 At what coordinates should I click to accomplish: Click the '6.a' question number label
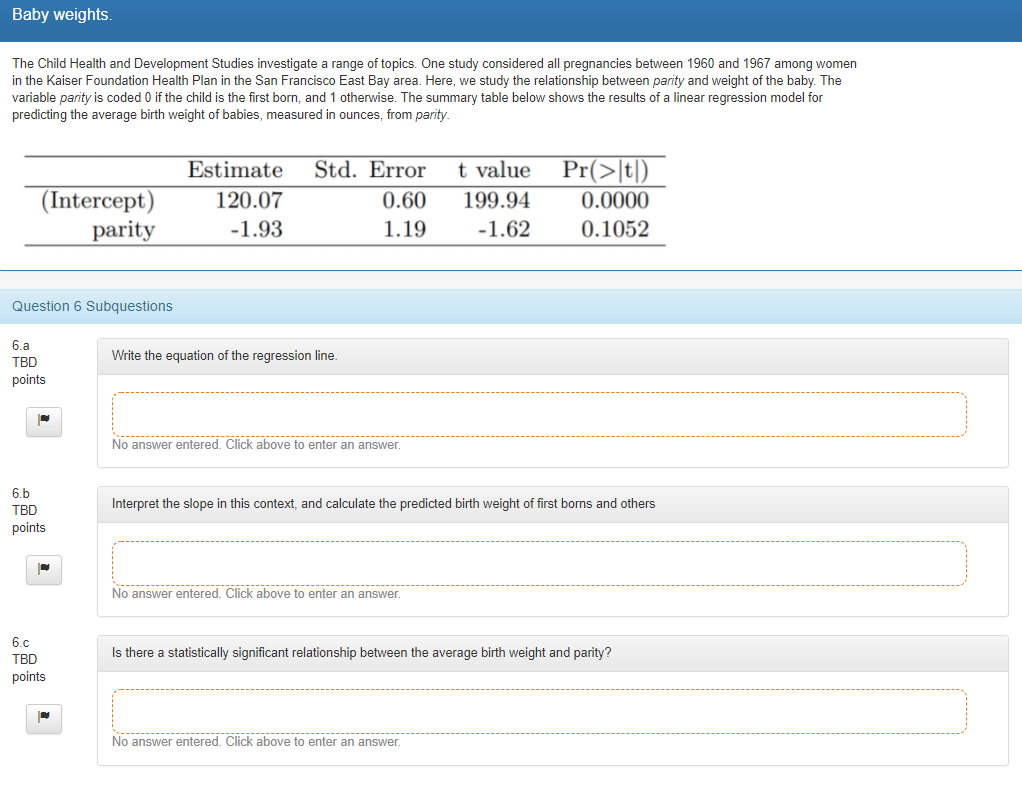(x=21, y=345)
